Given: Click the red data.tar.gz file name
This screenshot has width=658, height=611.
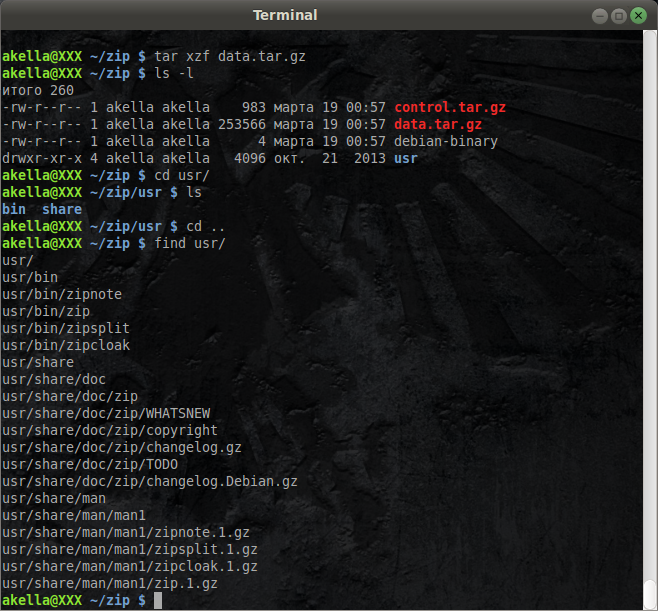Looking at the screenshot, I should coord(438,125).
